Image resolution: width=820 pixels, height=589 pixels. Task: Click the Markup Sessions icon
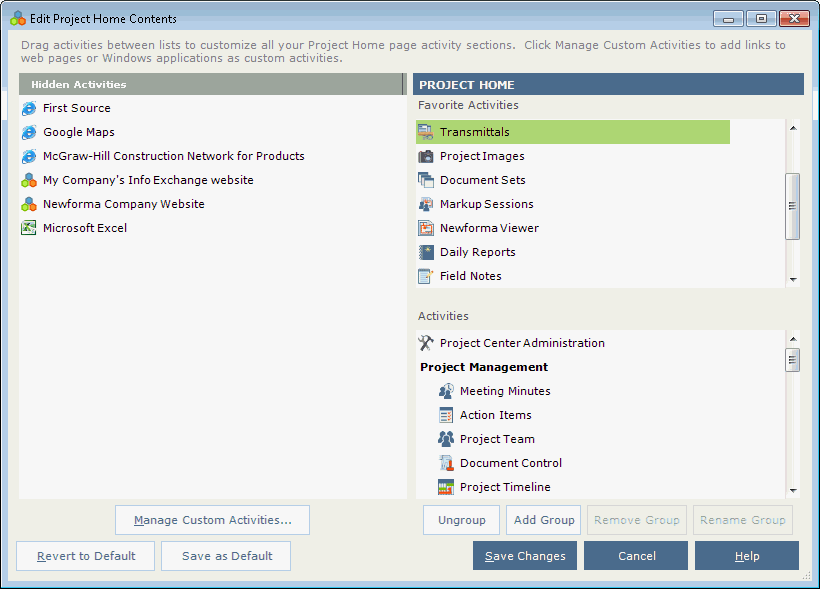click(426, 204)
